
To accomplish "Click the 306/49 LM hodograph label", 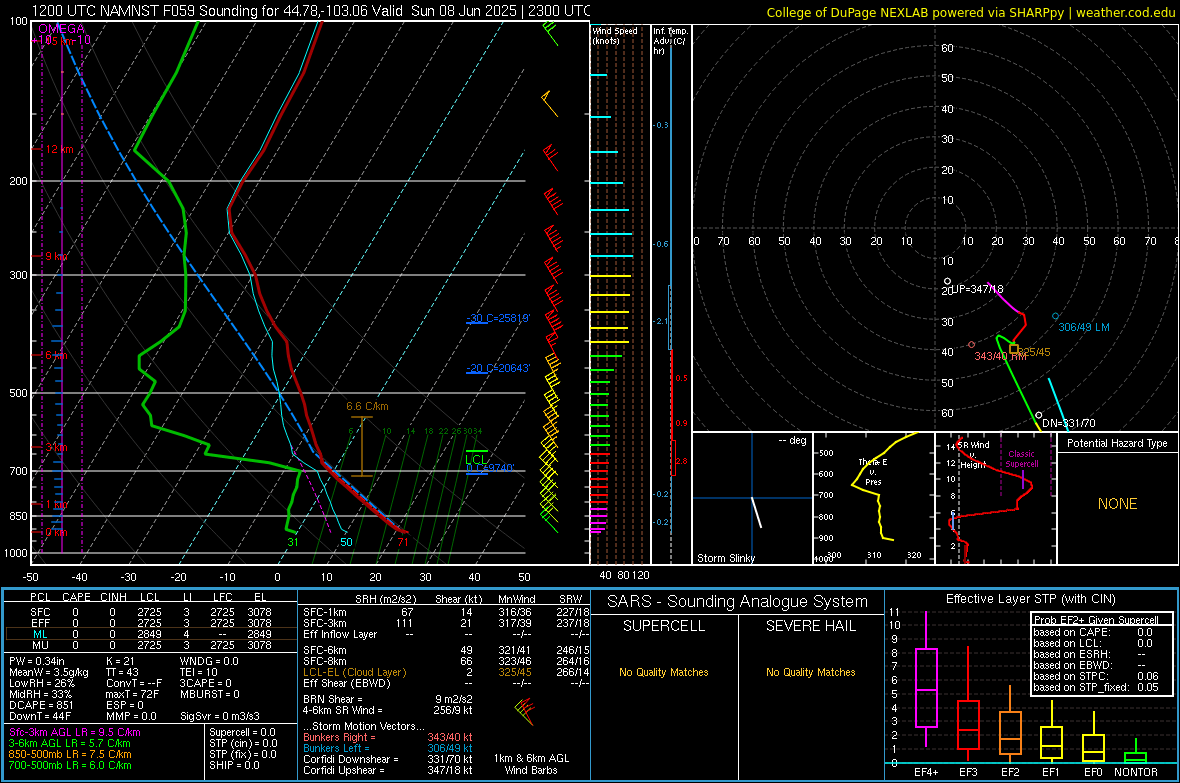I will [x=1084, y=328].
